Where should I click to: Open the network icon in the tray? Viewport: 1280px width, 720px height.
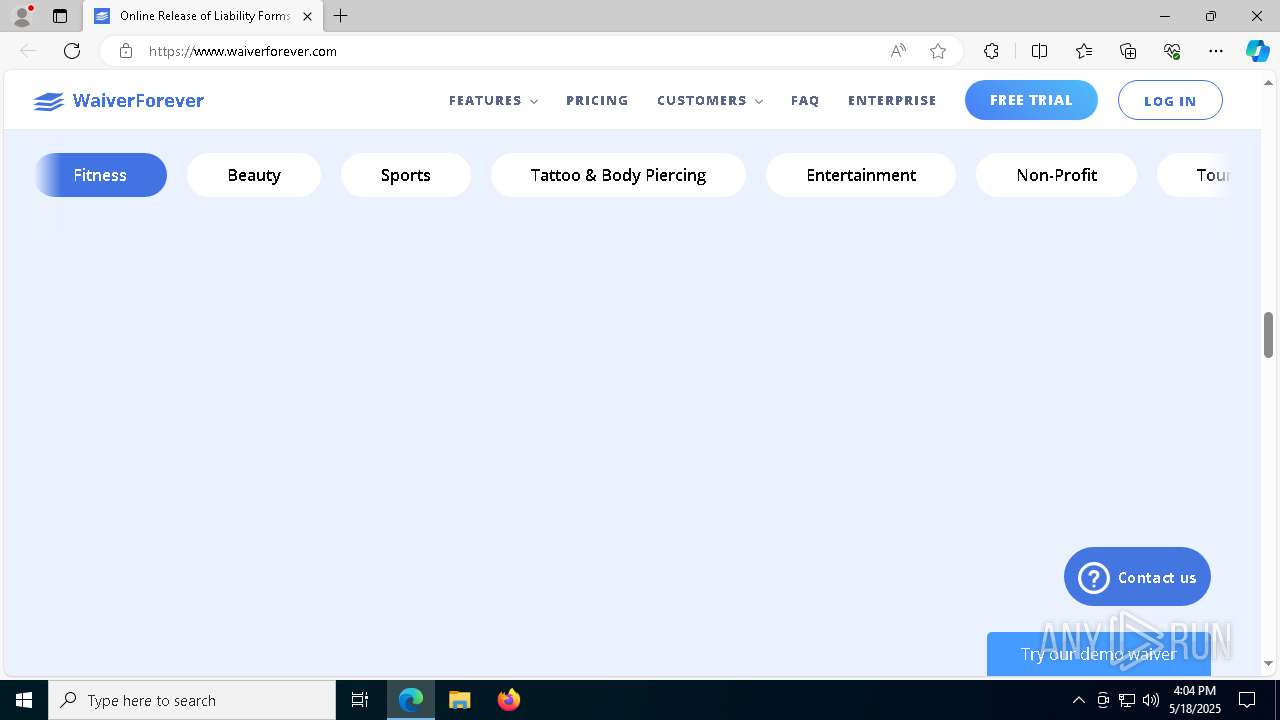[x=1127, y=700]
